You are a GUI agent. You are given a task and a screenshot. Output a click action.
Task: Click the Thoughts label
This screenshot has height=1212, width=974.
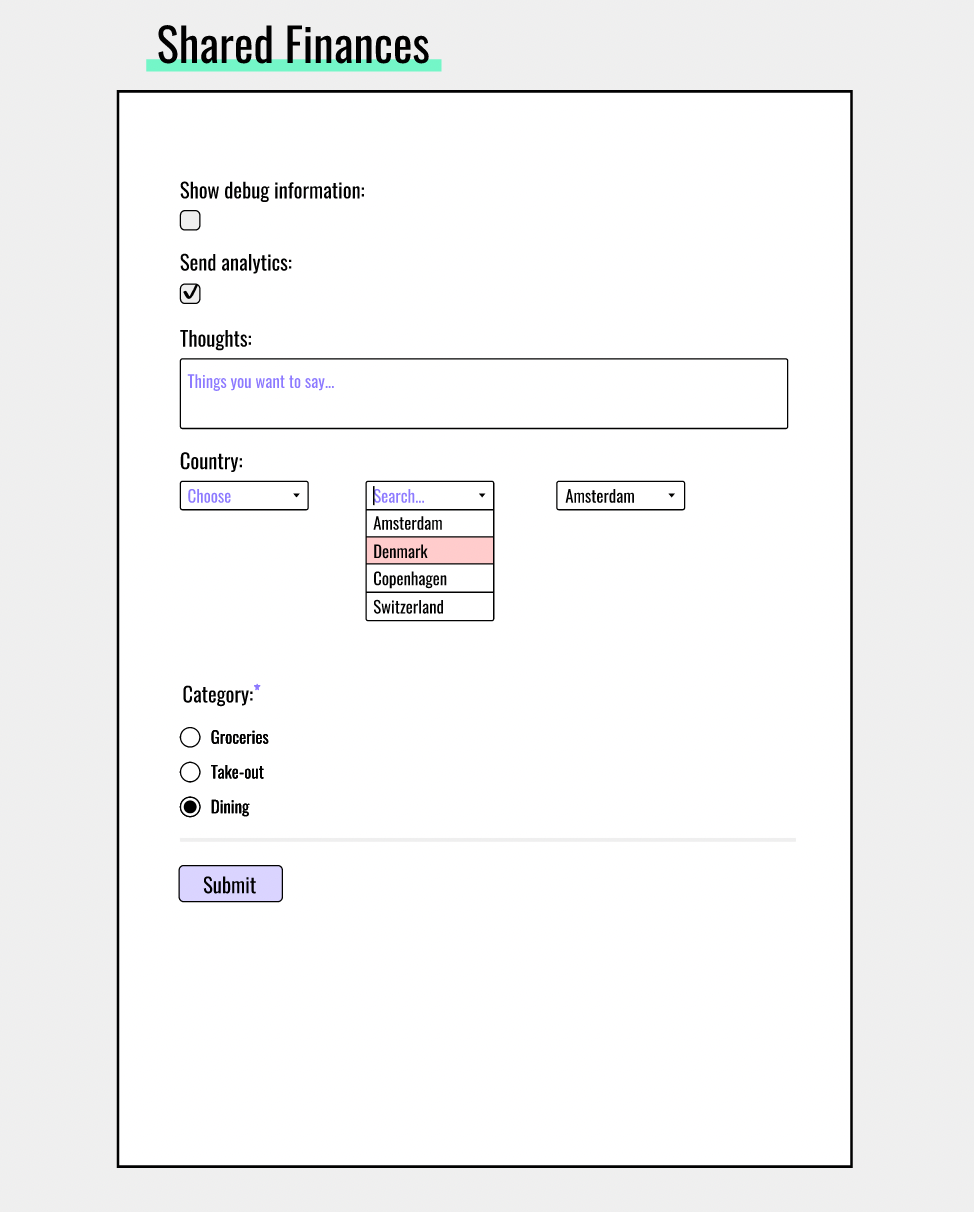(x=214, y=338)
